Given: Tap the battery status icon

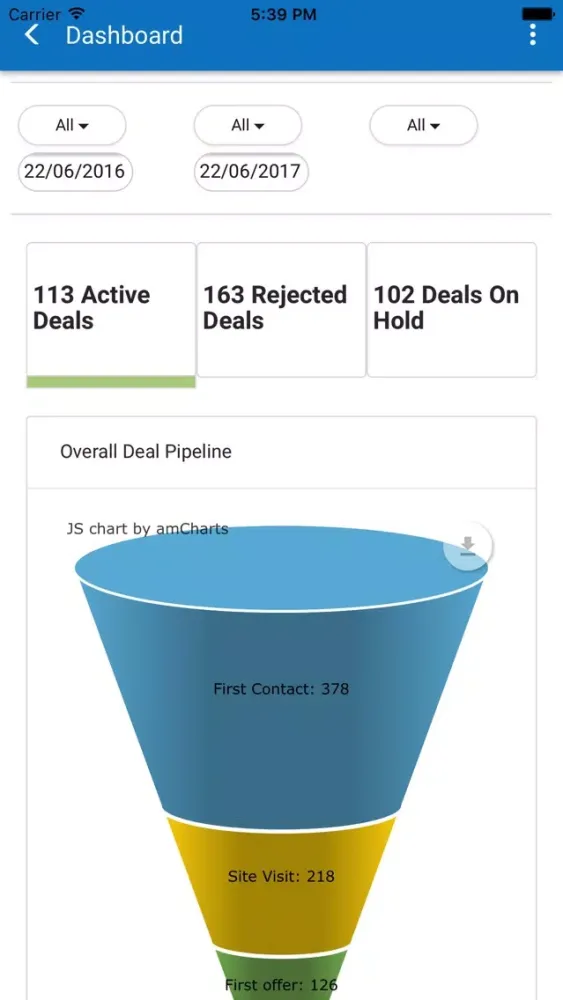Looking at the screenshot, I should pyautogui.click(x=537, y=13).
